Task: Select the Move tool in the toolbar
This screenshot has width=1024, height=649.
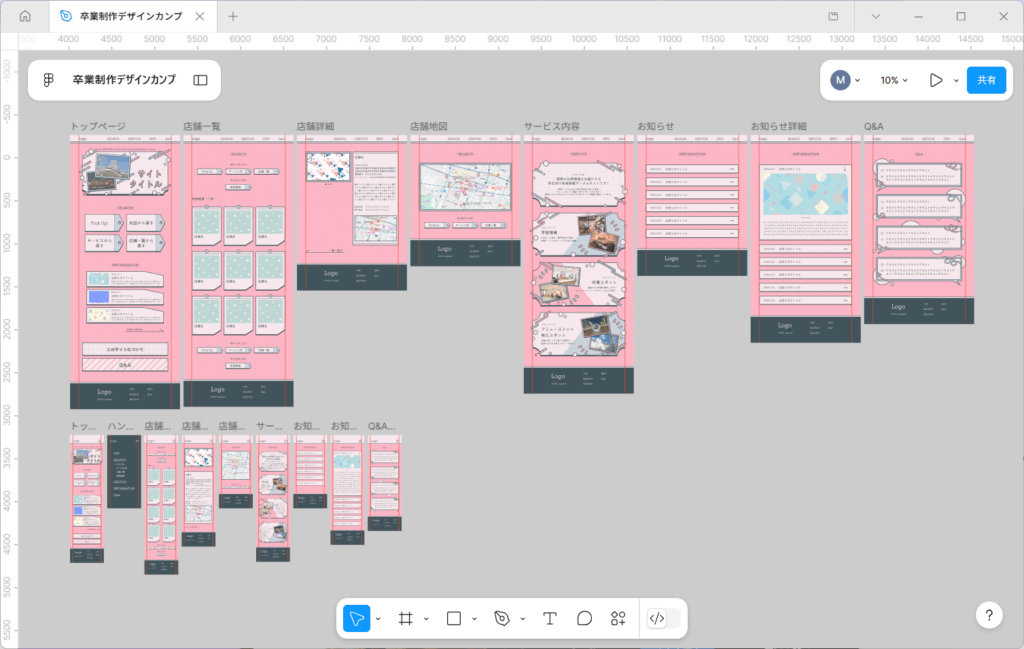Action: 357,618
